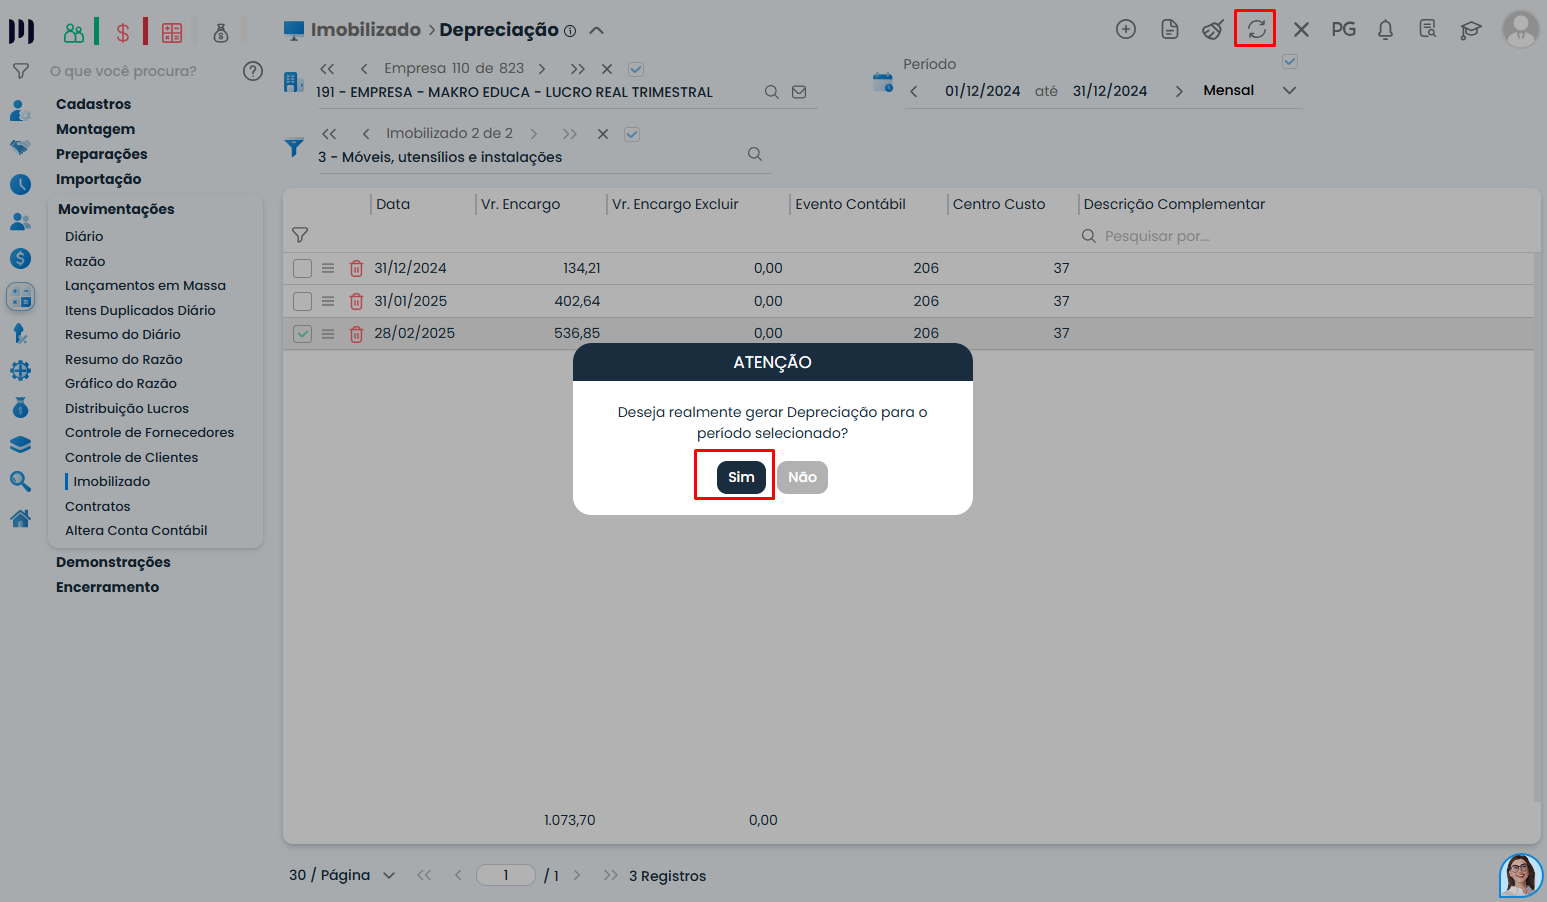Open the graduation cap training icon

coord(1470,30)
